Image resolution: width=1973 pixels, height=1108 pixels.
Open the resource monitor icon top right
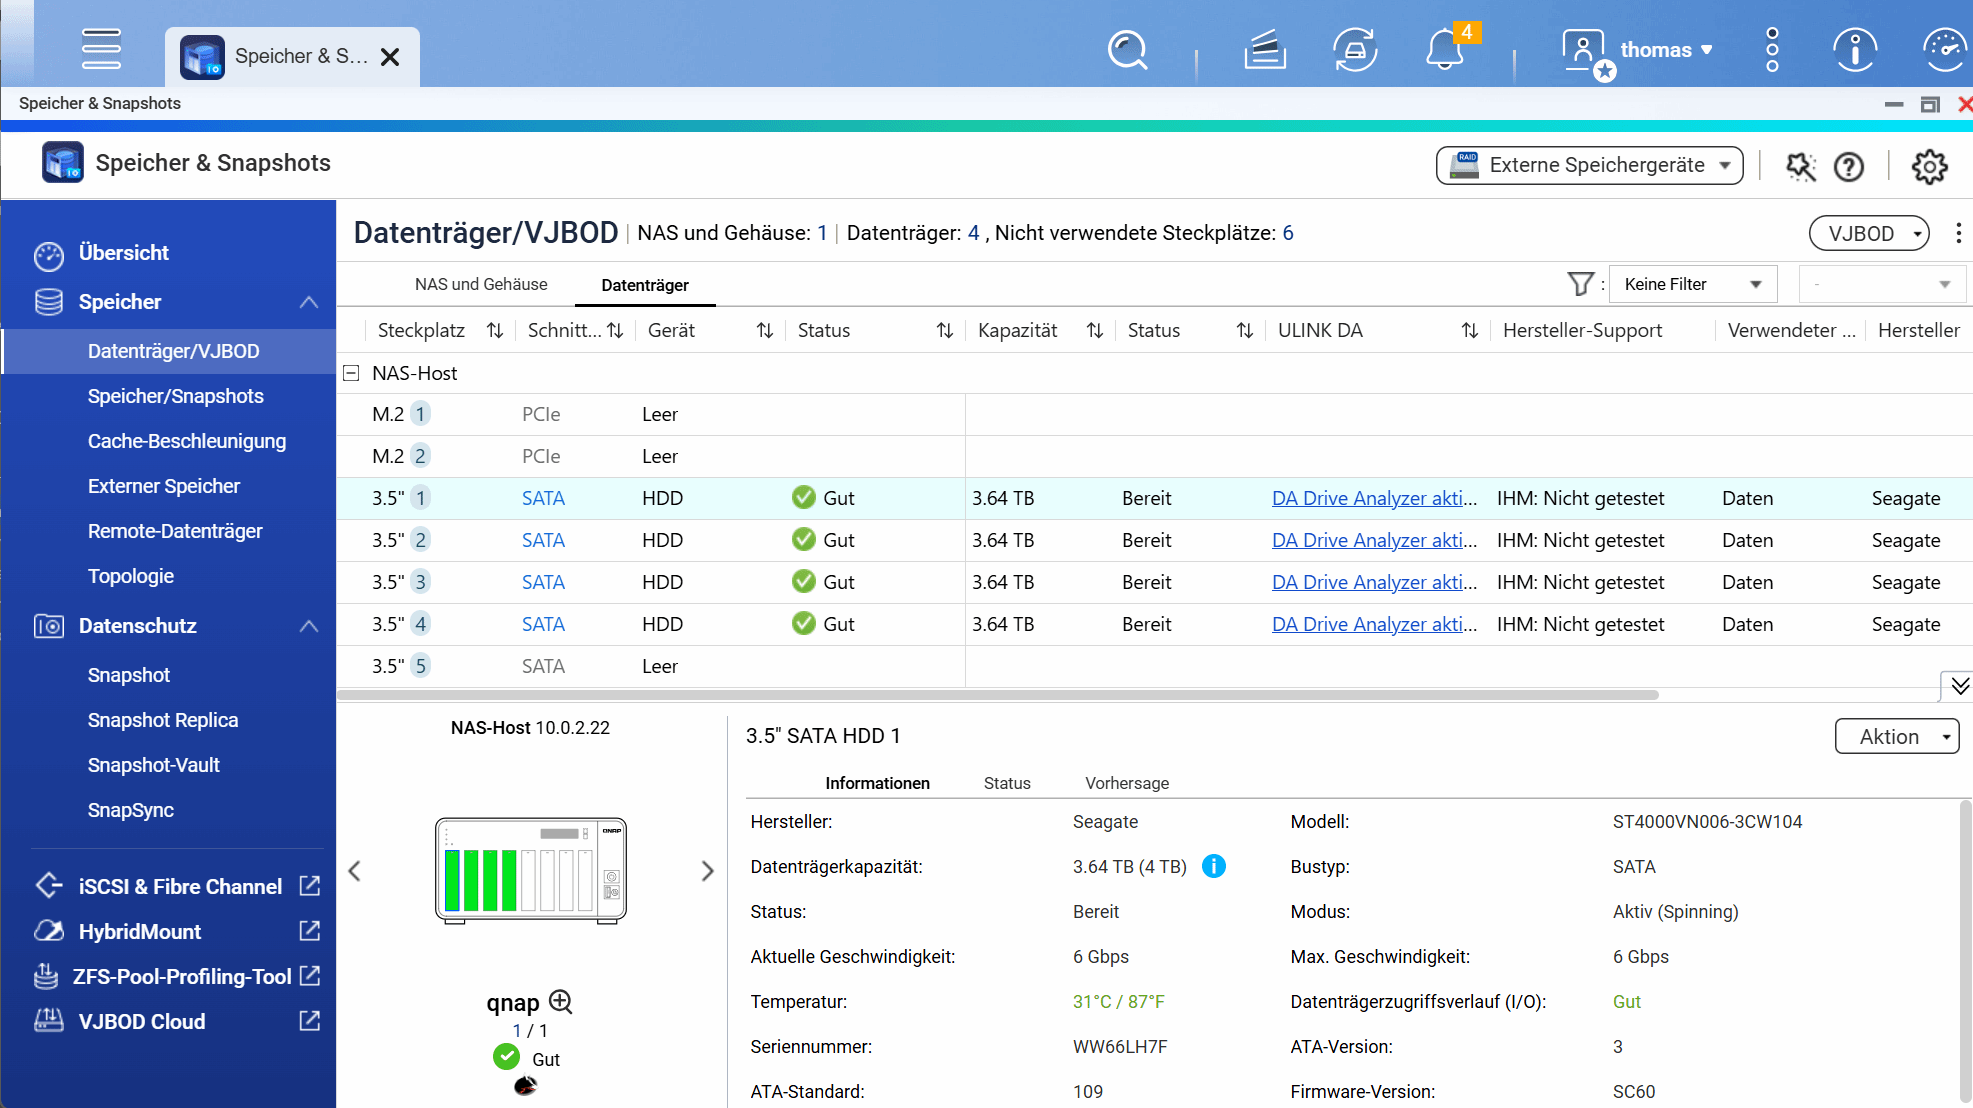click(x=1943, y=50)
